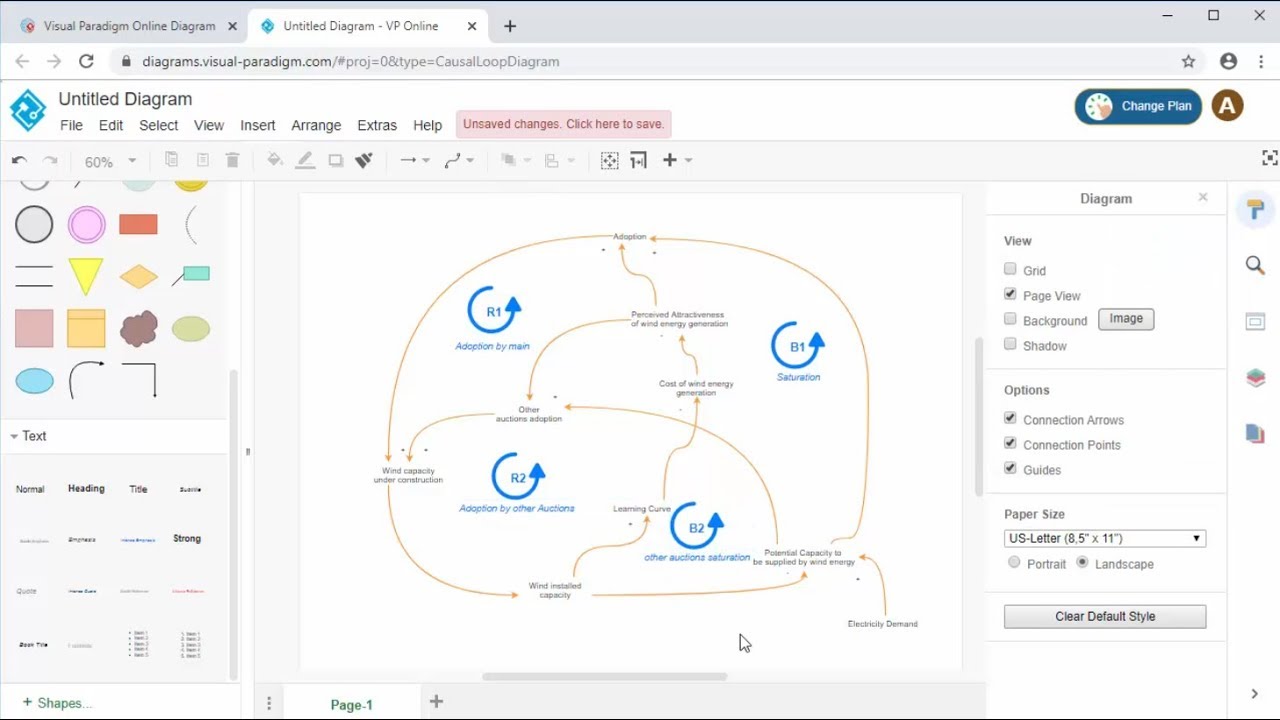The image size is (1280, 720).
Task: Switch to the Page-1 tab
Action: tap(351, 704)
